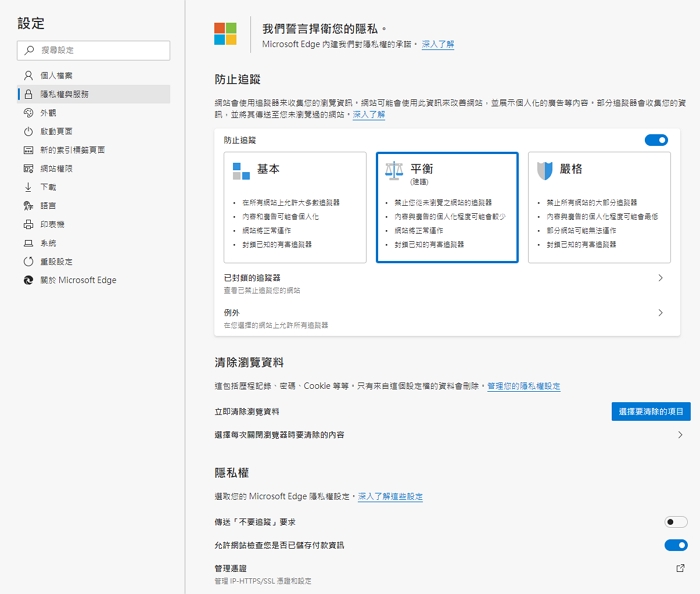Click the Strict (嚴格) shield icon

click(x=545, y=171)
